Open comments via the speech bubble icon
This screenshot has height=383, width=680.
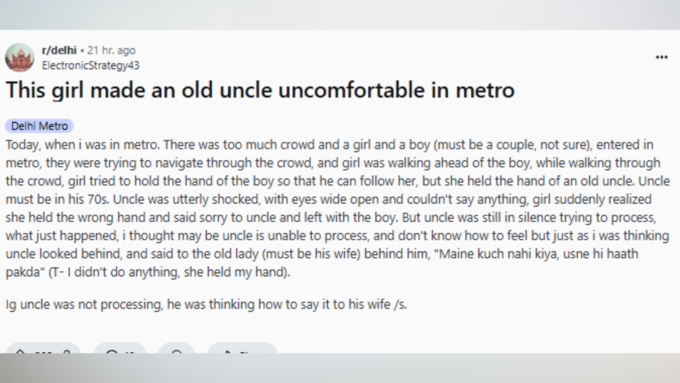(112, 351)
